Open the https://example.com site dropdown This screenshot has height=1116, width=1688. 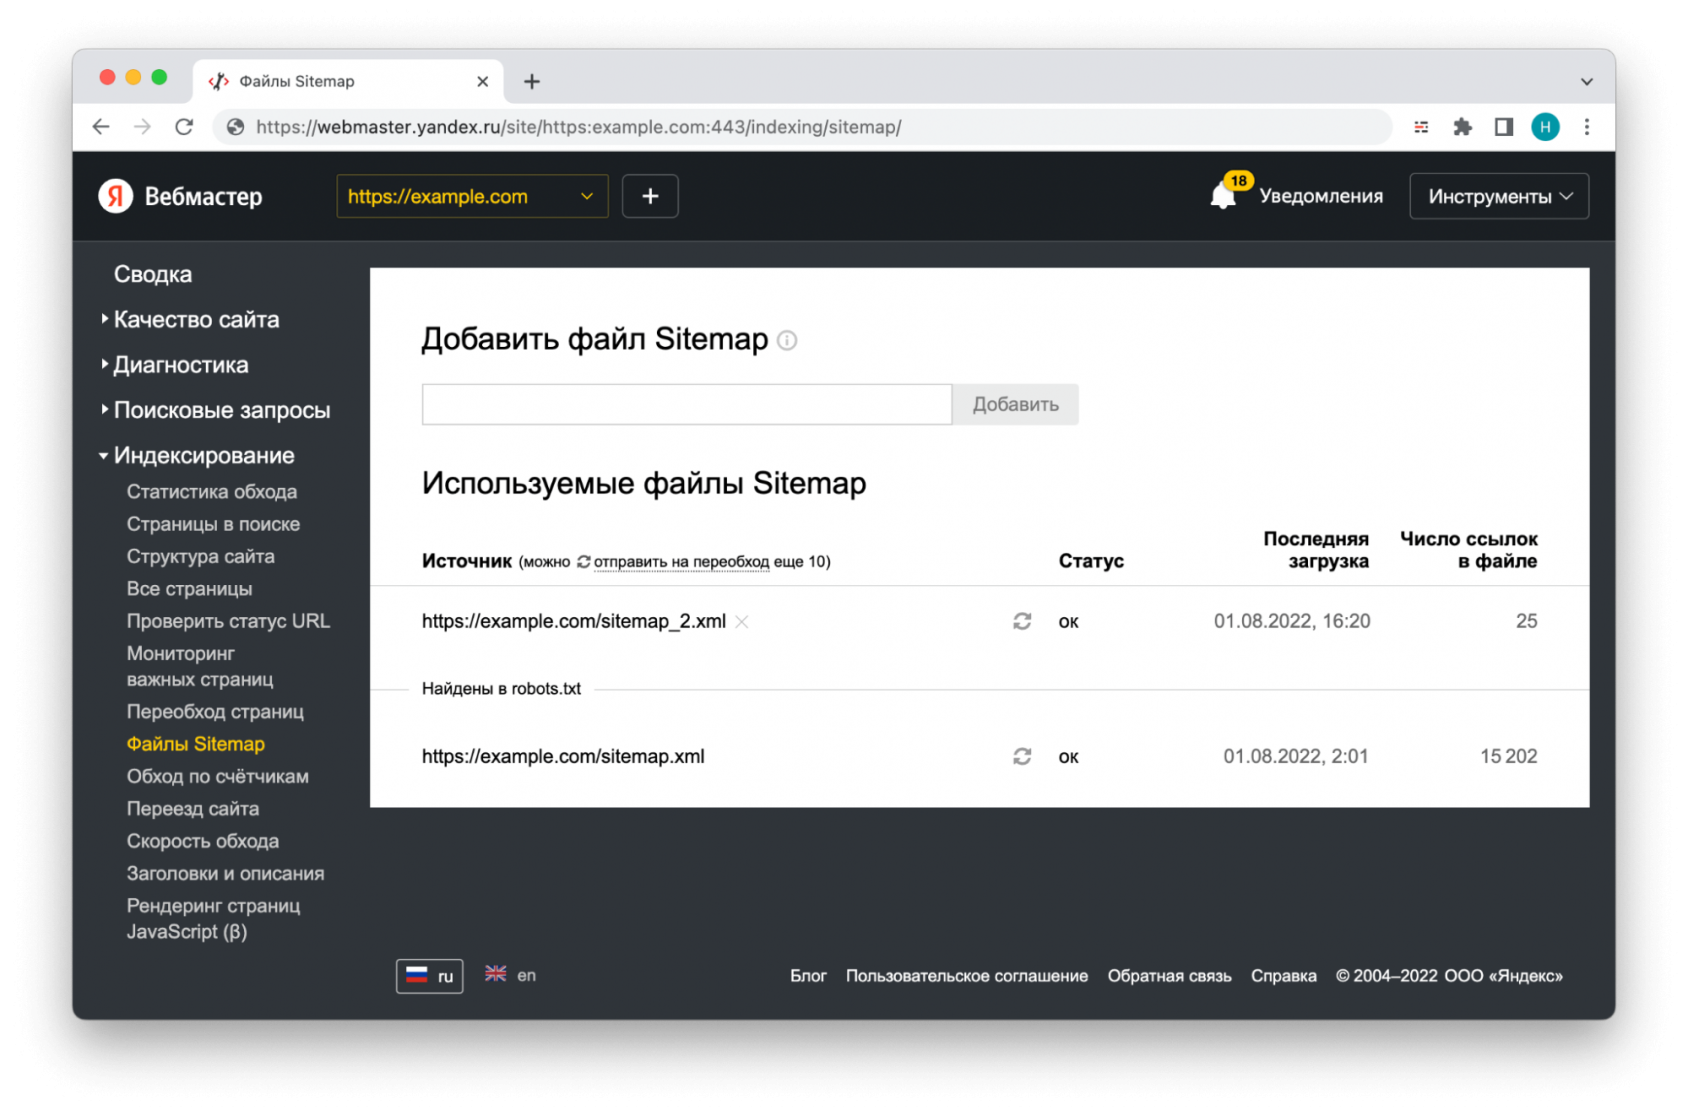click(472, 196)
